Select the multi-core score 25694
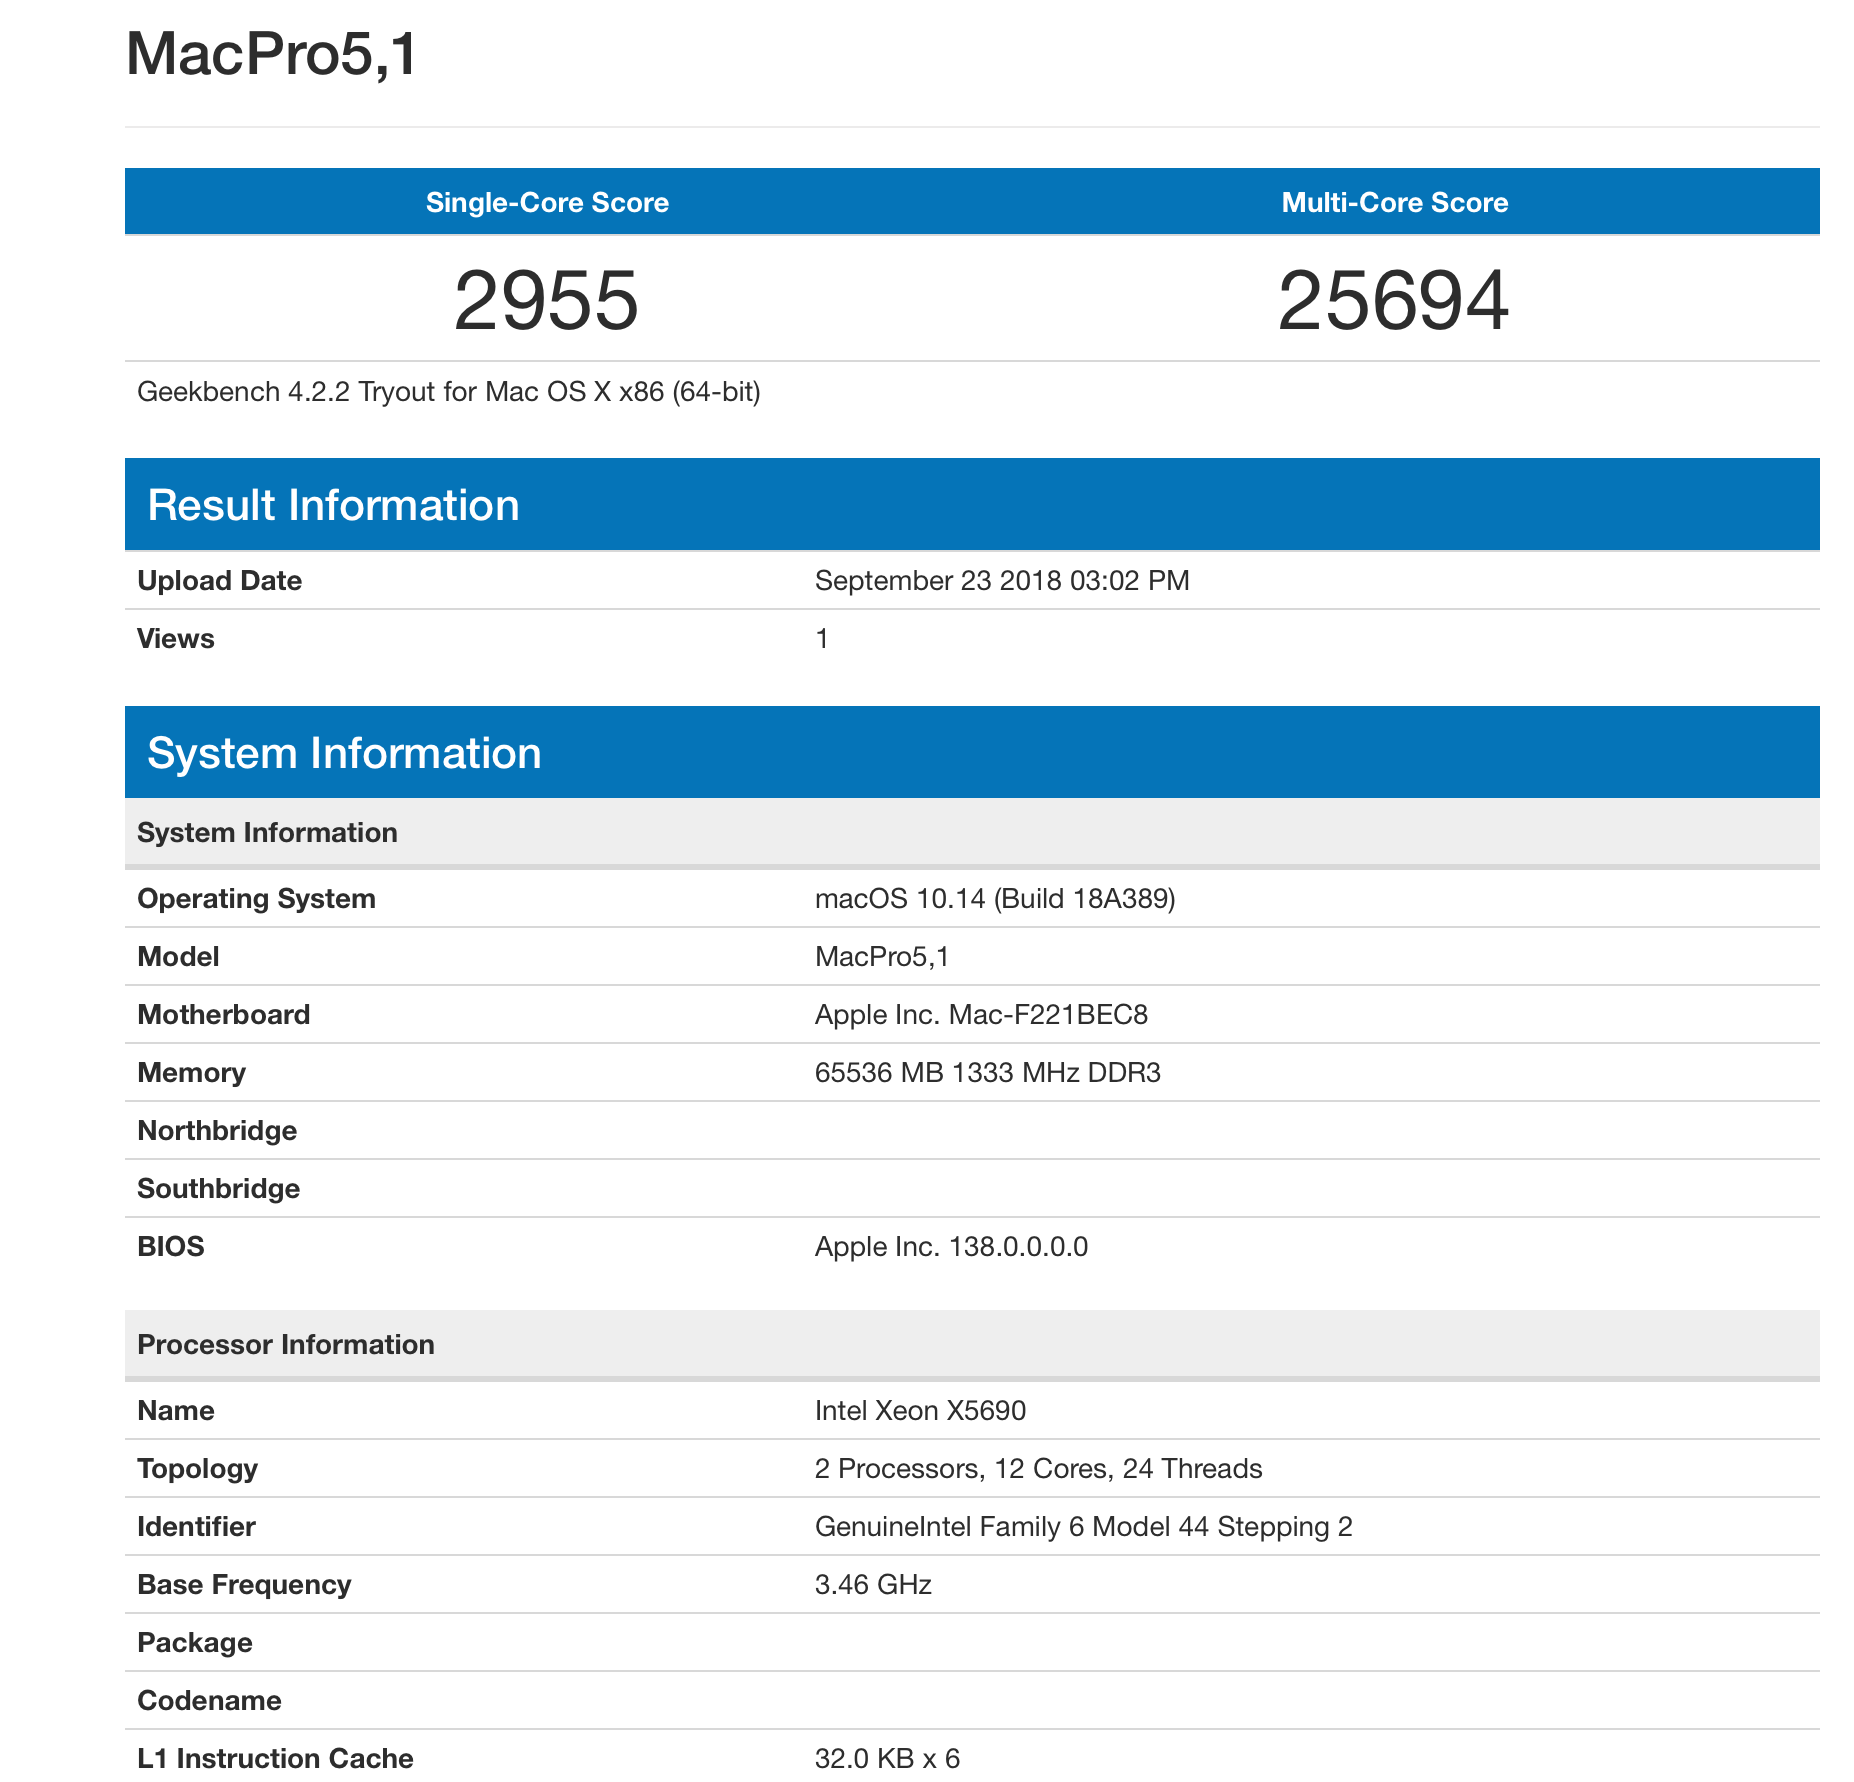The width and height of the screenshot is (1854, 1782). pos(1394,300)
